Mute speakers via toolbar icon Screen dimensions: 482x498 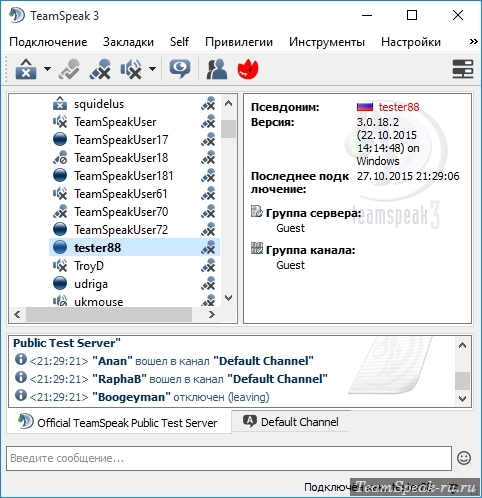click(131, 69)
